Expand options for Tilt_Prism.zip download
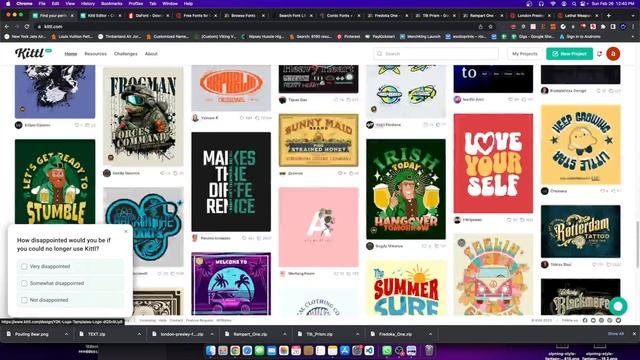This screenshot has height=360, width=640. (358, 334)
